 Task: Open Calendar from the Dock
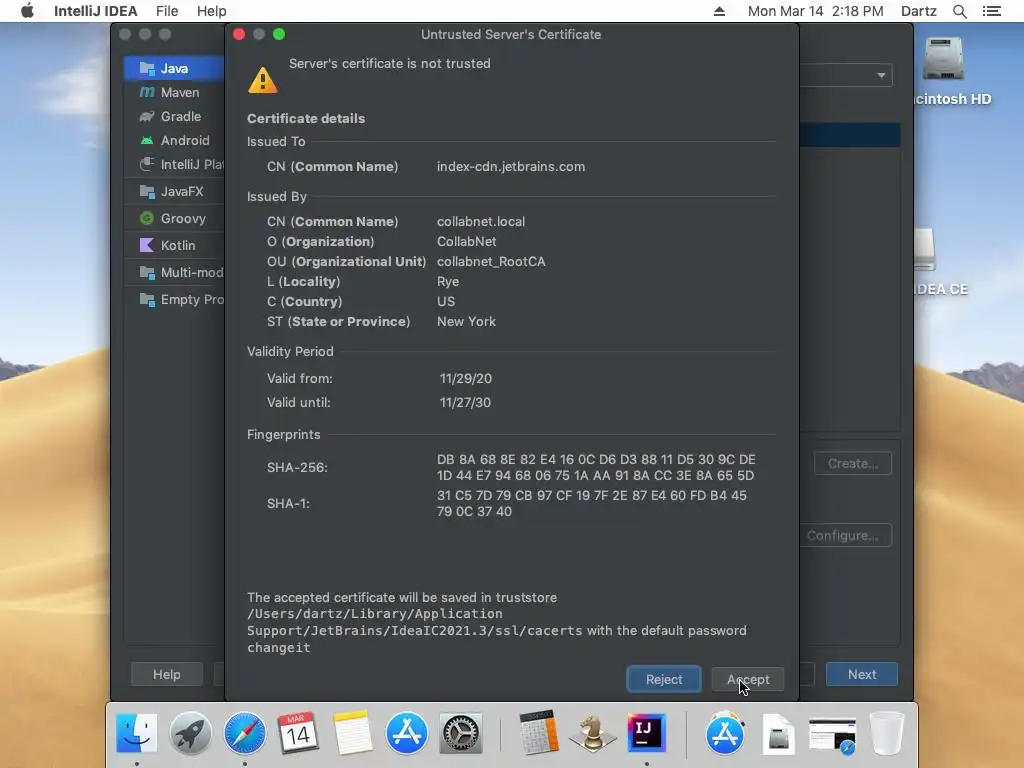point(298,733)
